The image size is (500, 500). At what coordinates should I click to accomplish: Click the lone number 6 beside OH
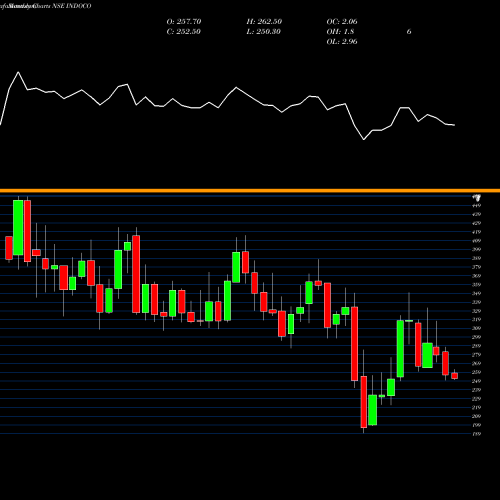409,32
